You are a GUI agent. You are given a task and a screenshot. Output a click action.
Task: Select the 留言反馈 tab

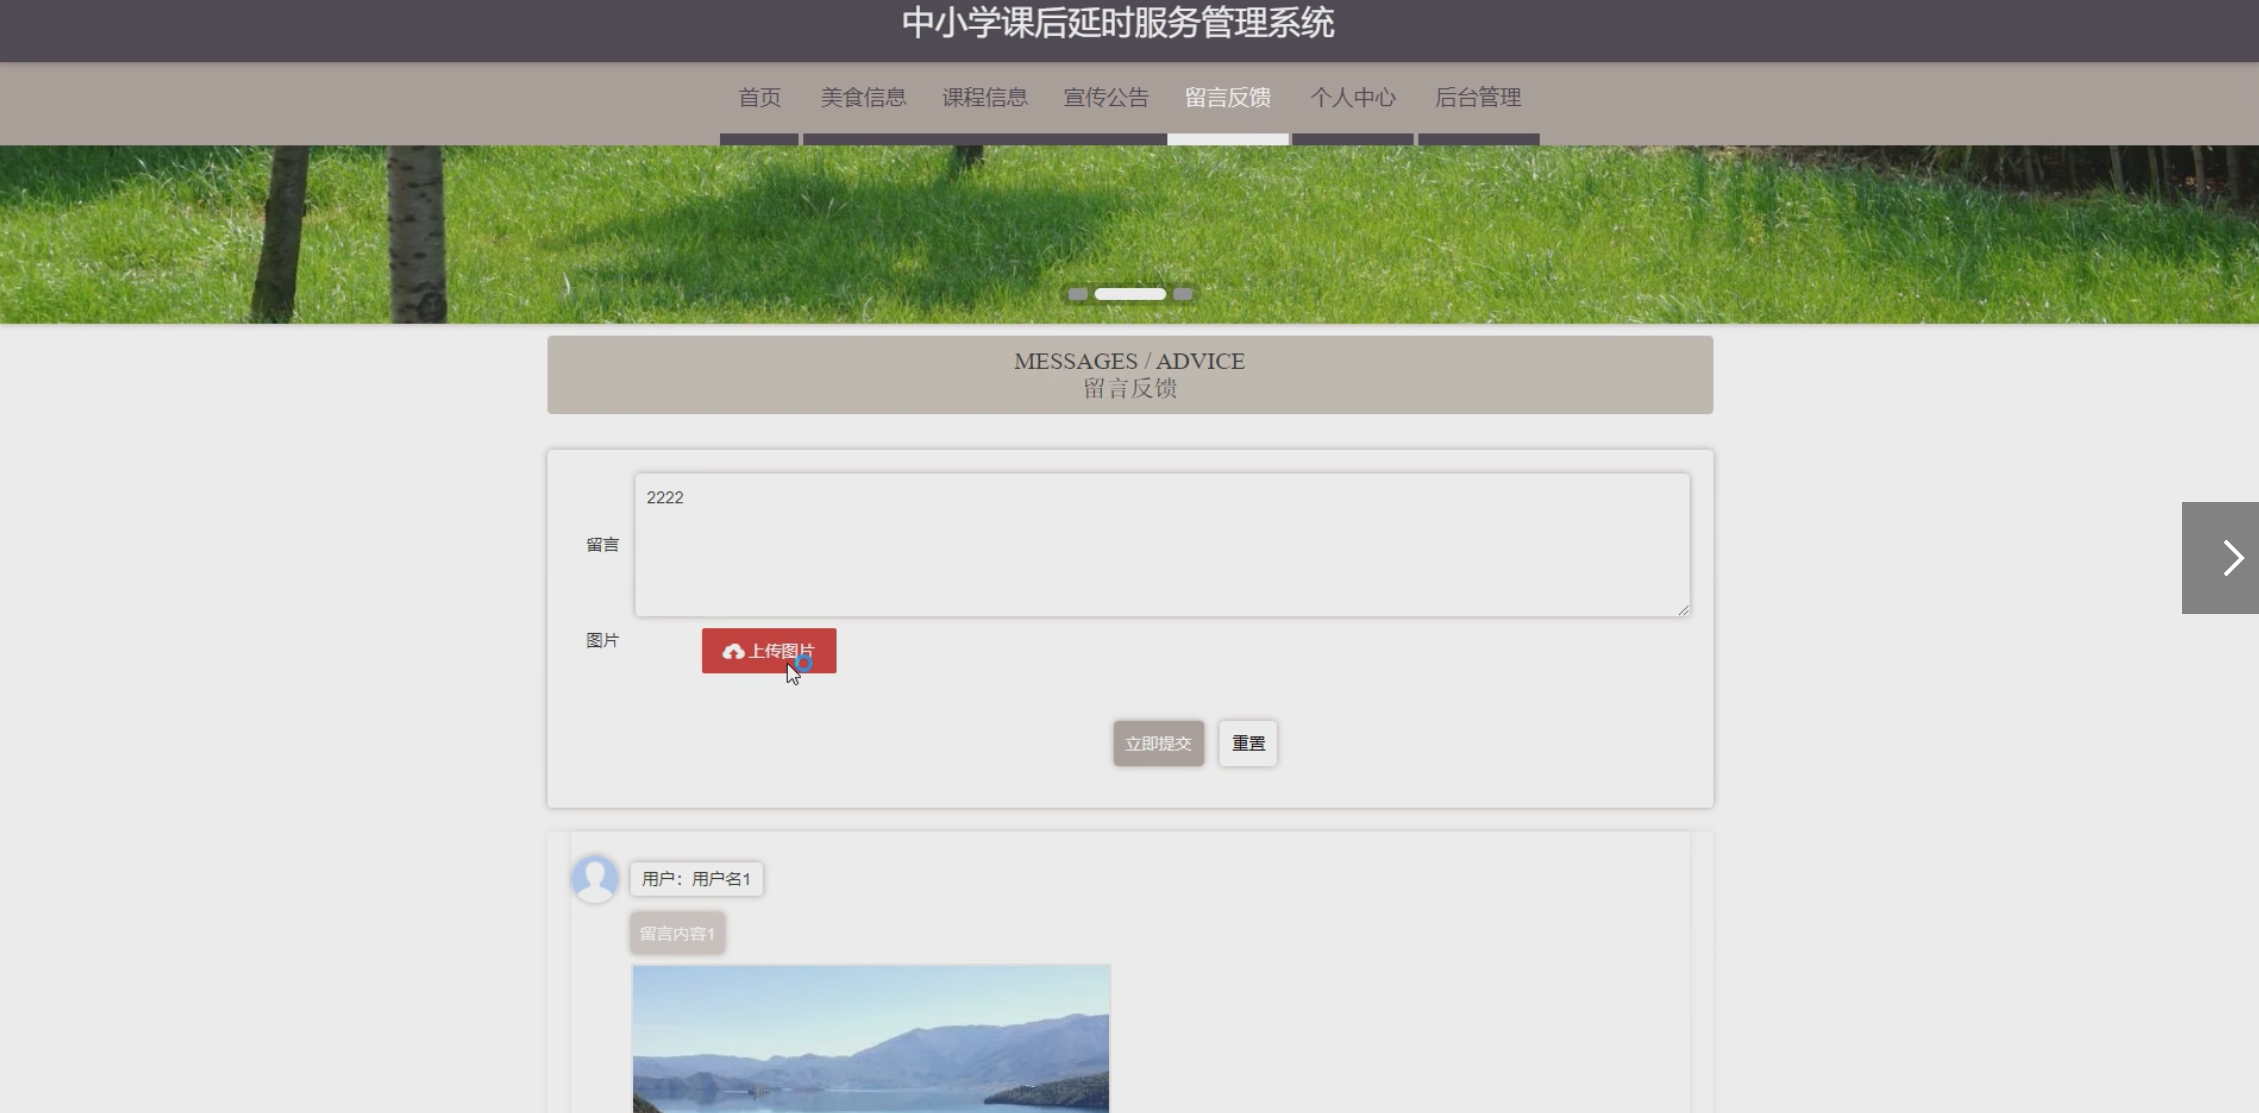click(1227, 98)
